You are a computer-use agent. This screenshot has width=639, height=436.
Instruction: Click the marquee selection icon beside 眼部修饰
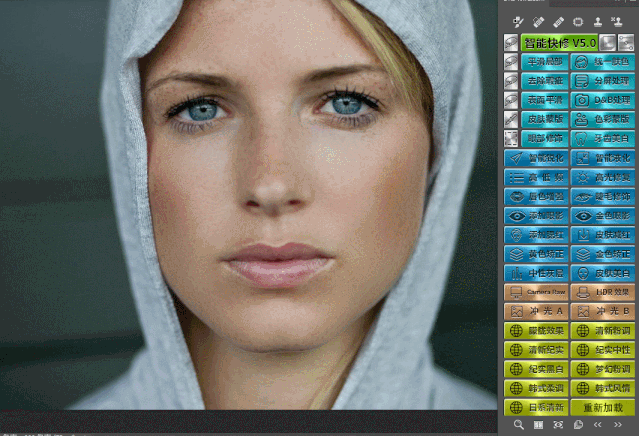[511, 139]
